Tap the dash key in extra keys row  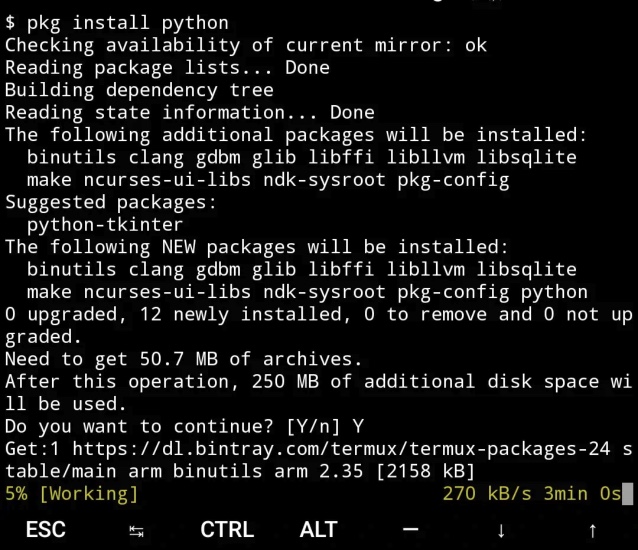[x=409, y=530]
